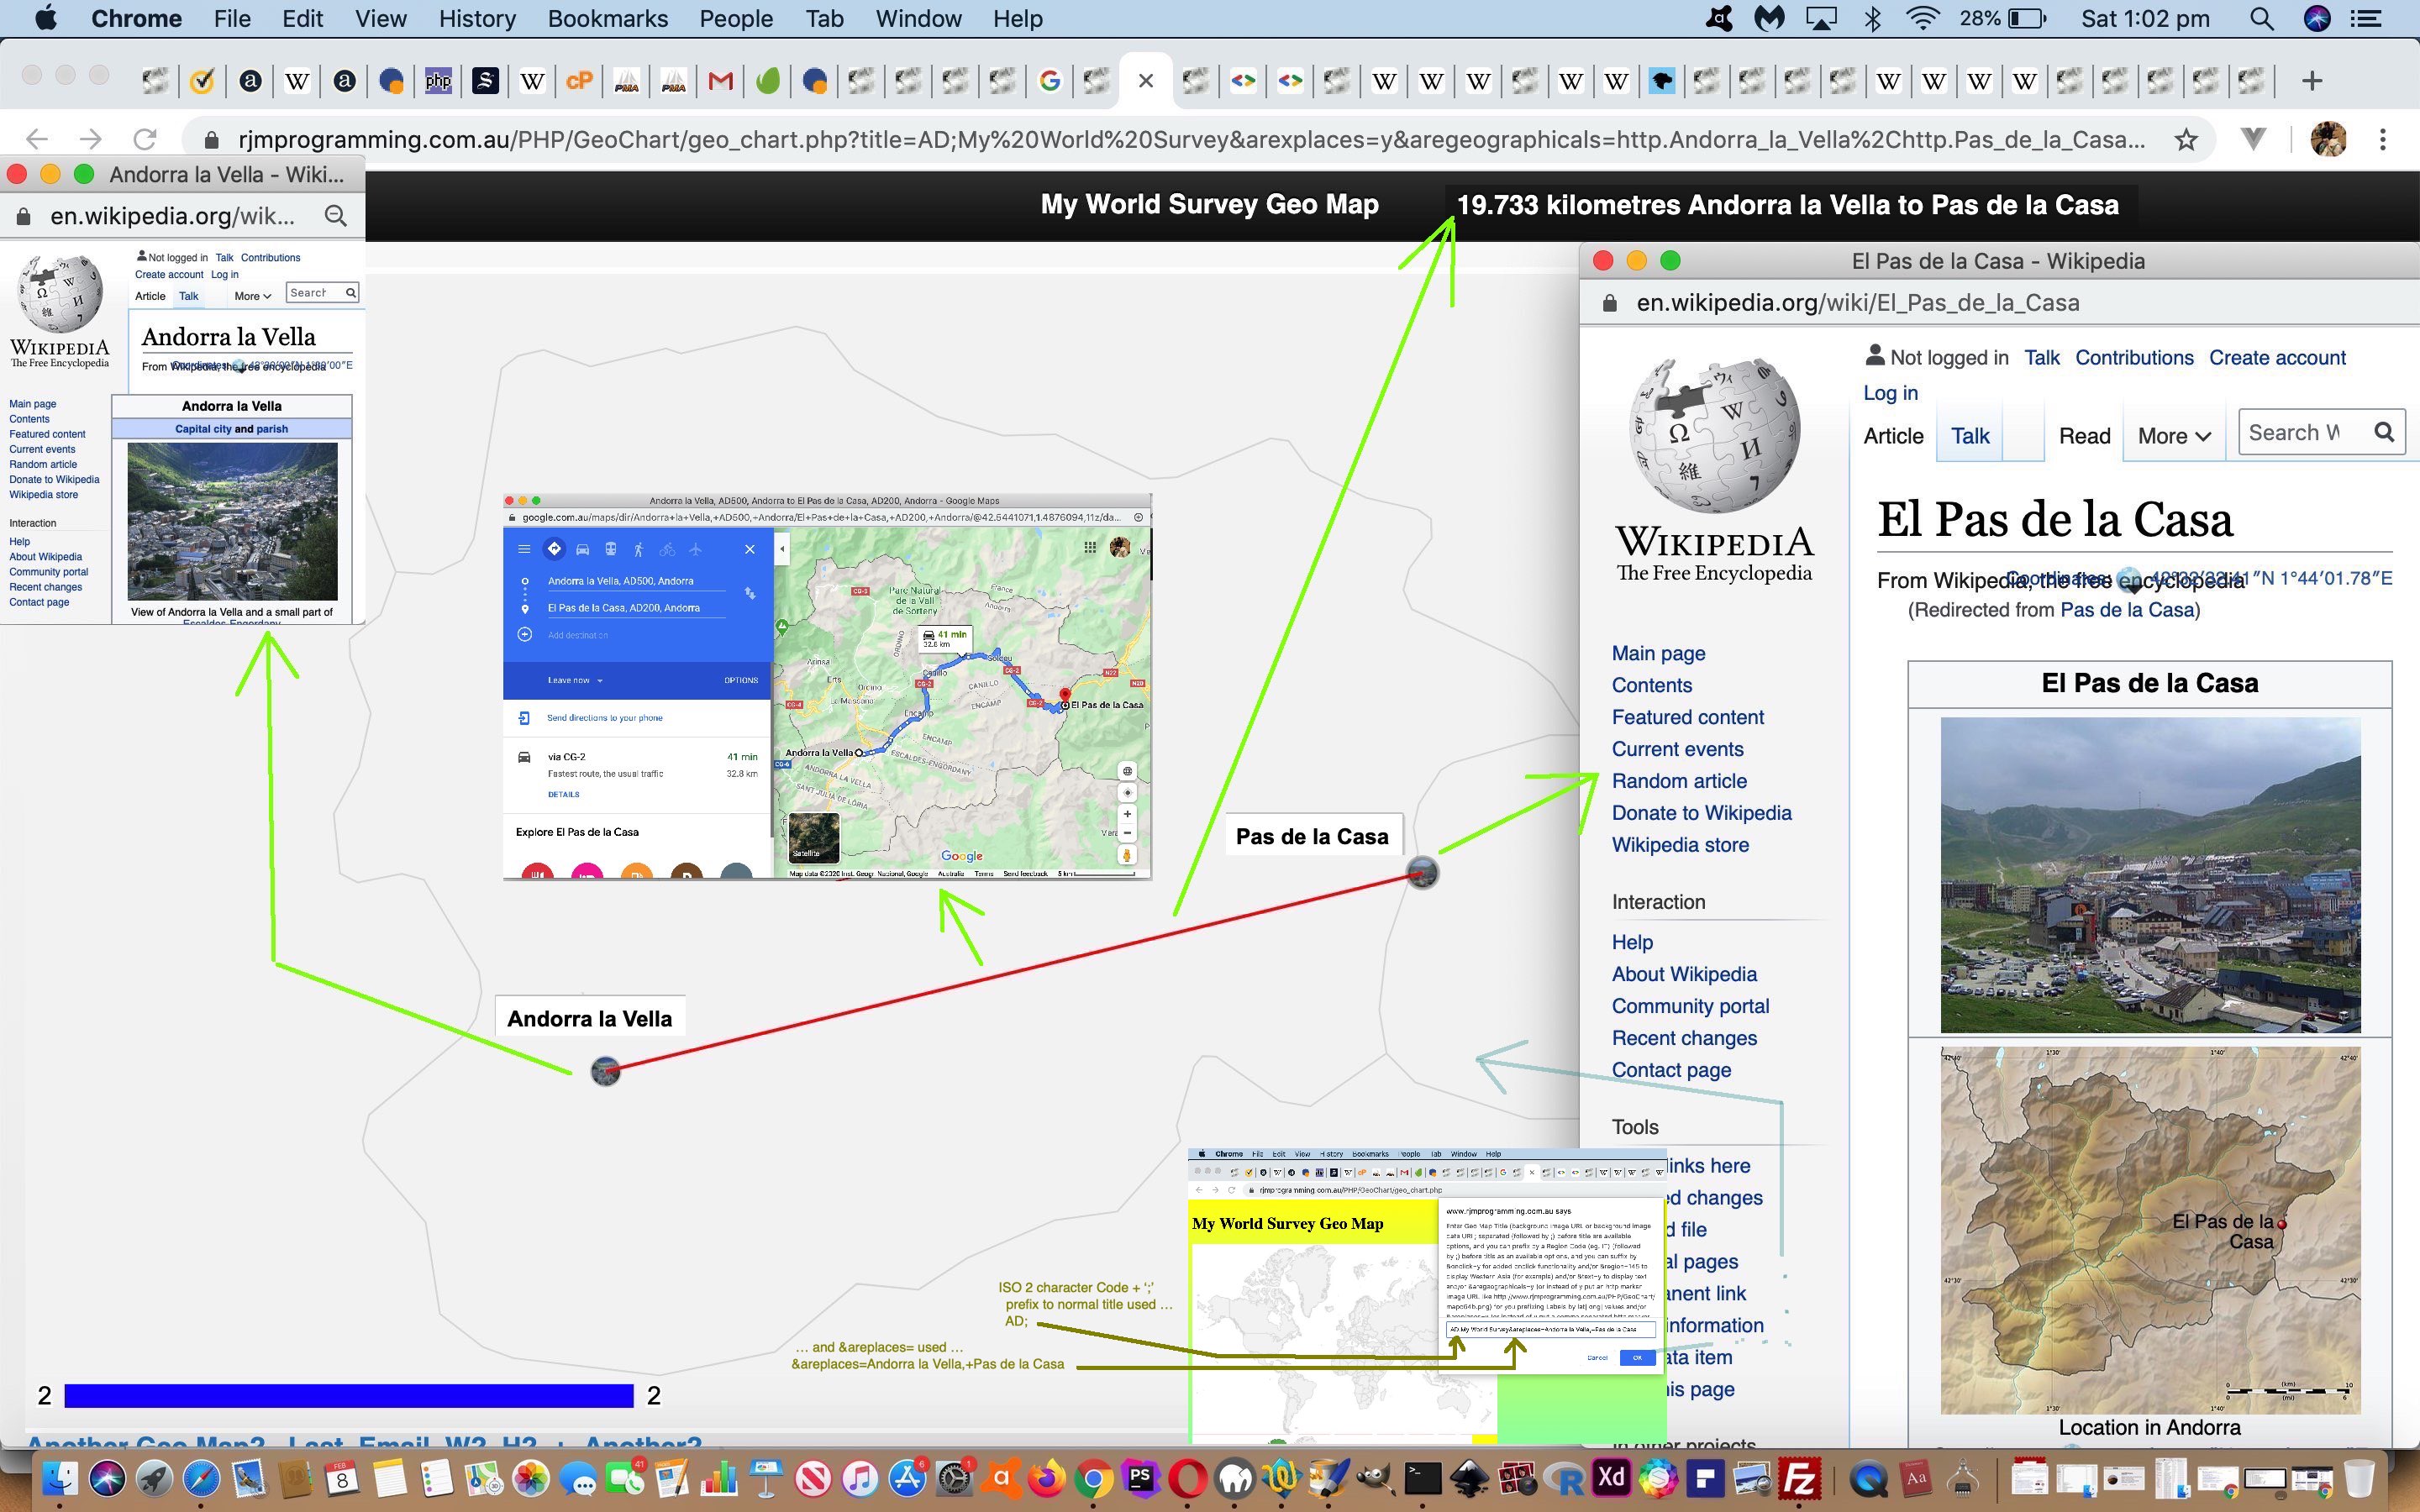The height and width of the screenshot is (1512, 2420).
Task: Click DETAILS for the via CG-2 route
Action: coord(564,793)
